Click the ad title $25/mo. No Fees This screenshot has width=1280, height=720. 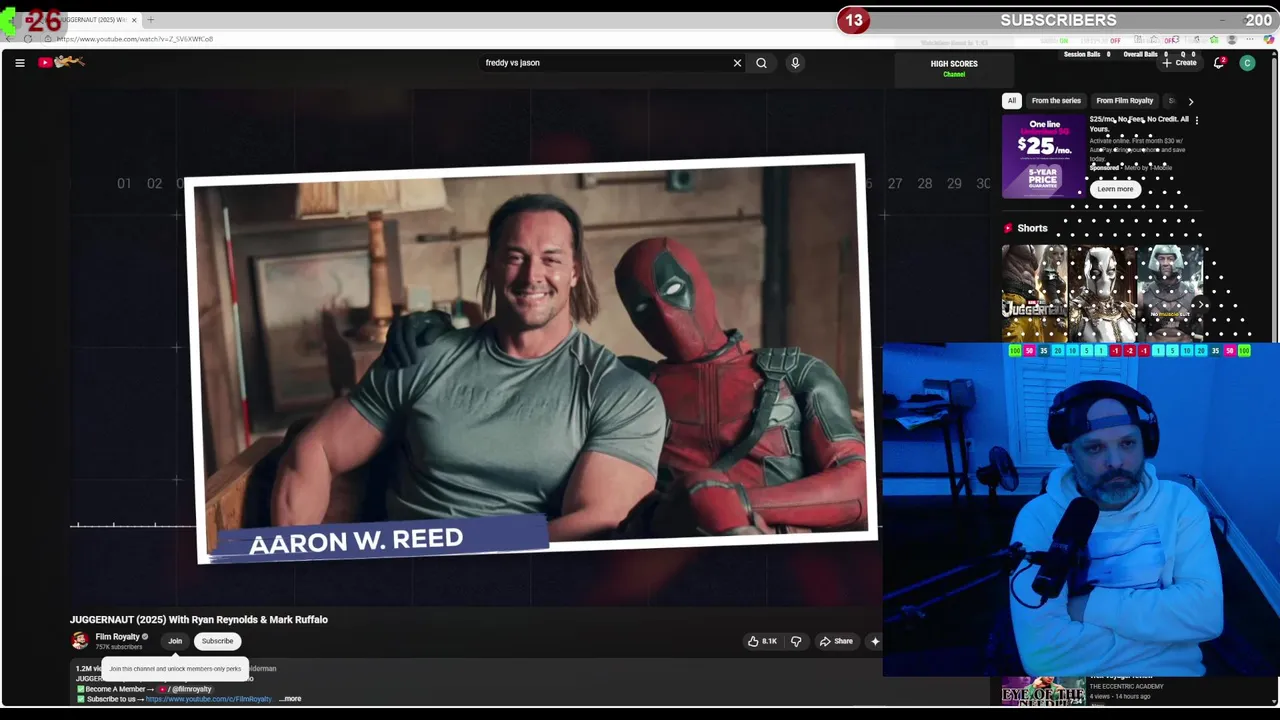pyautogui.click(x=1139, y=123)
